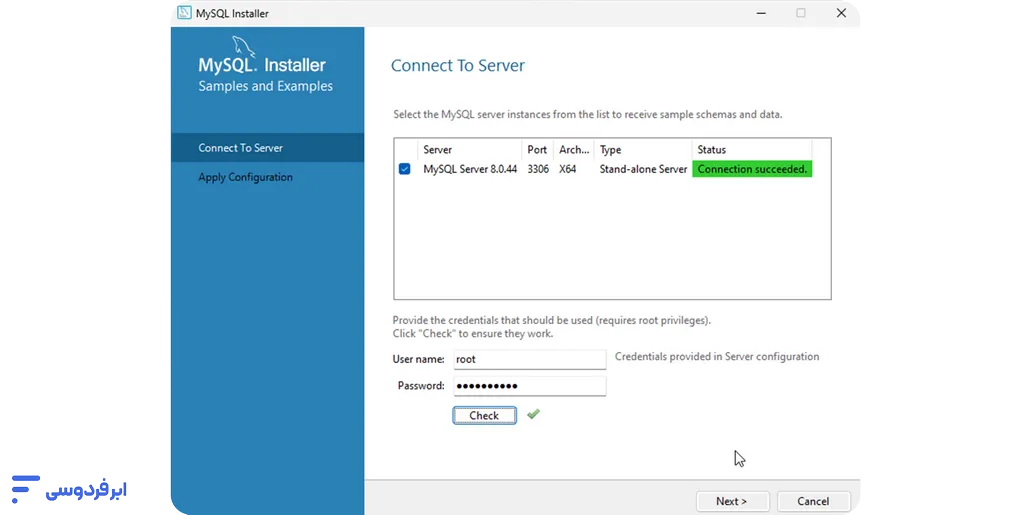Close the MySQL Installer window

click(x=841, y=13)
